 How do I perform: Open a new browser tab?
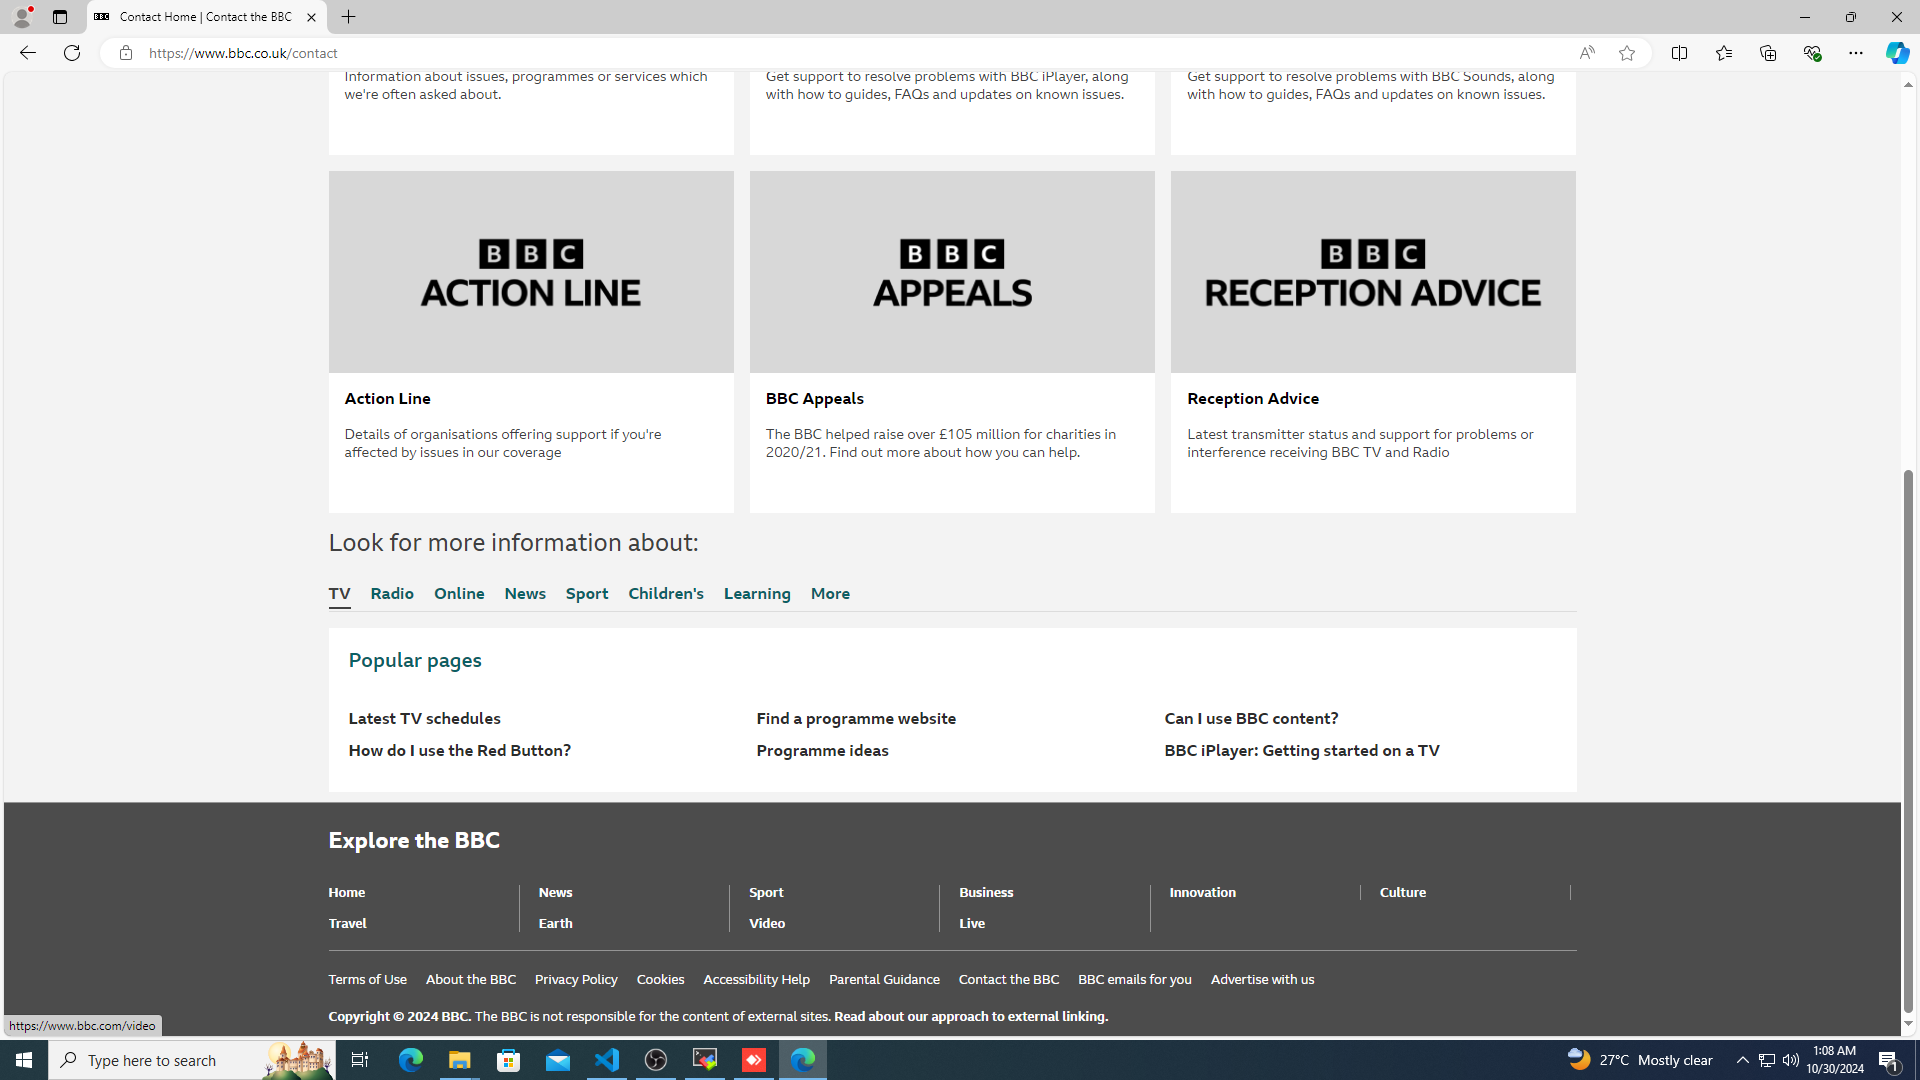[x=349, y=17]
